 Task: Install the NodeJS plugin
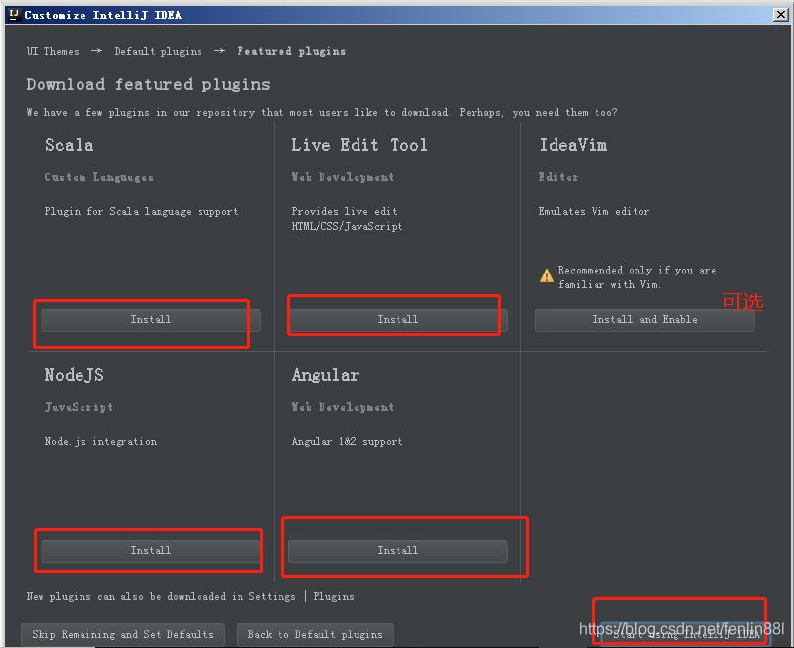150,551
